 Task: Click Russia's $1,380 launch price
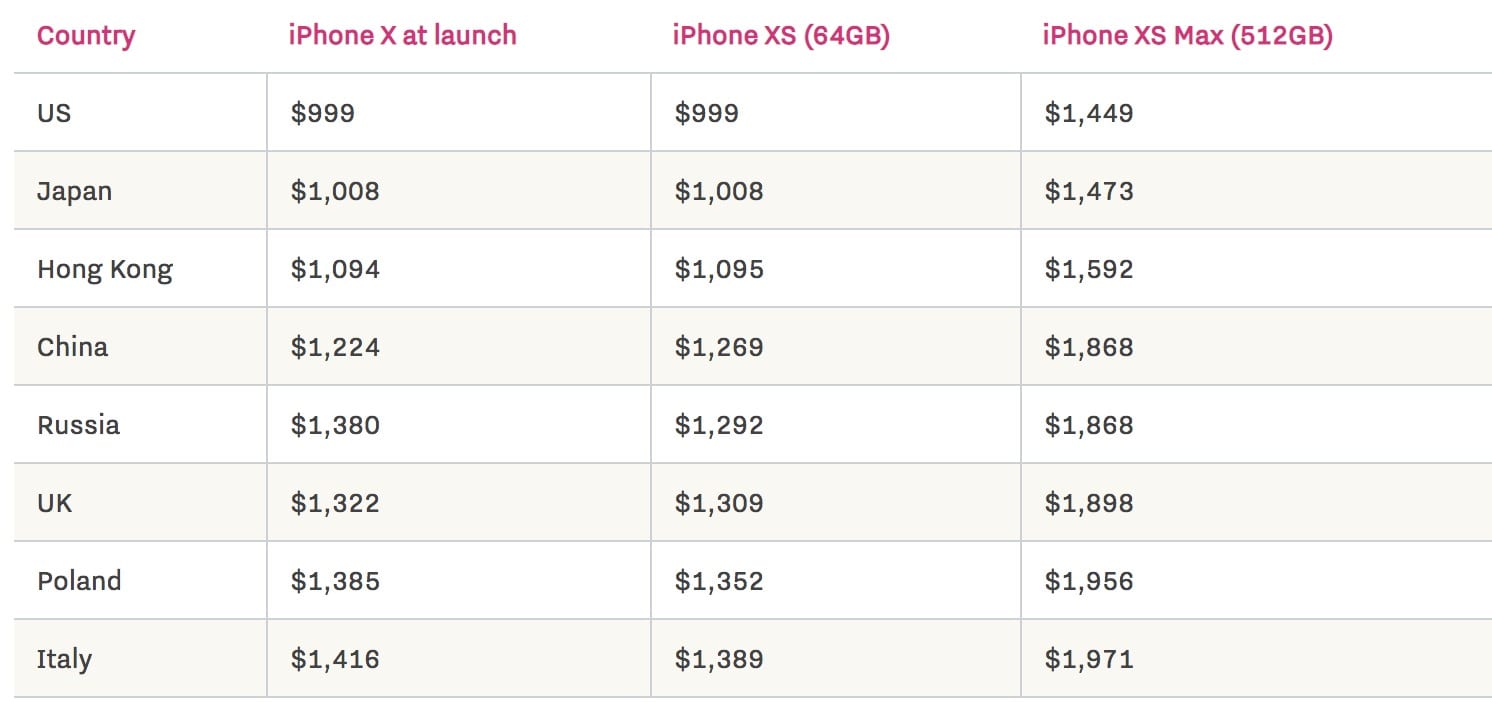335,425
